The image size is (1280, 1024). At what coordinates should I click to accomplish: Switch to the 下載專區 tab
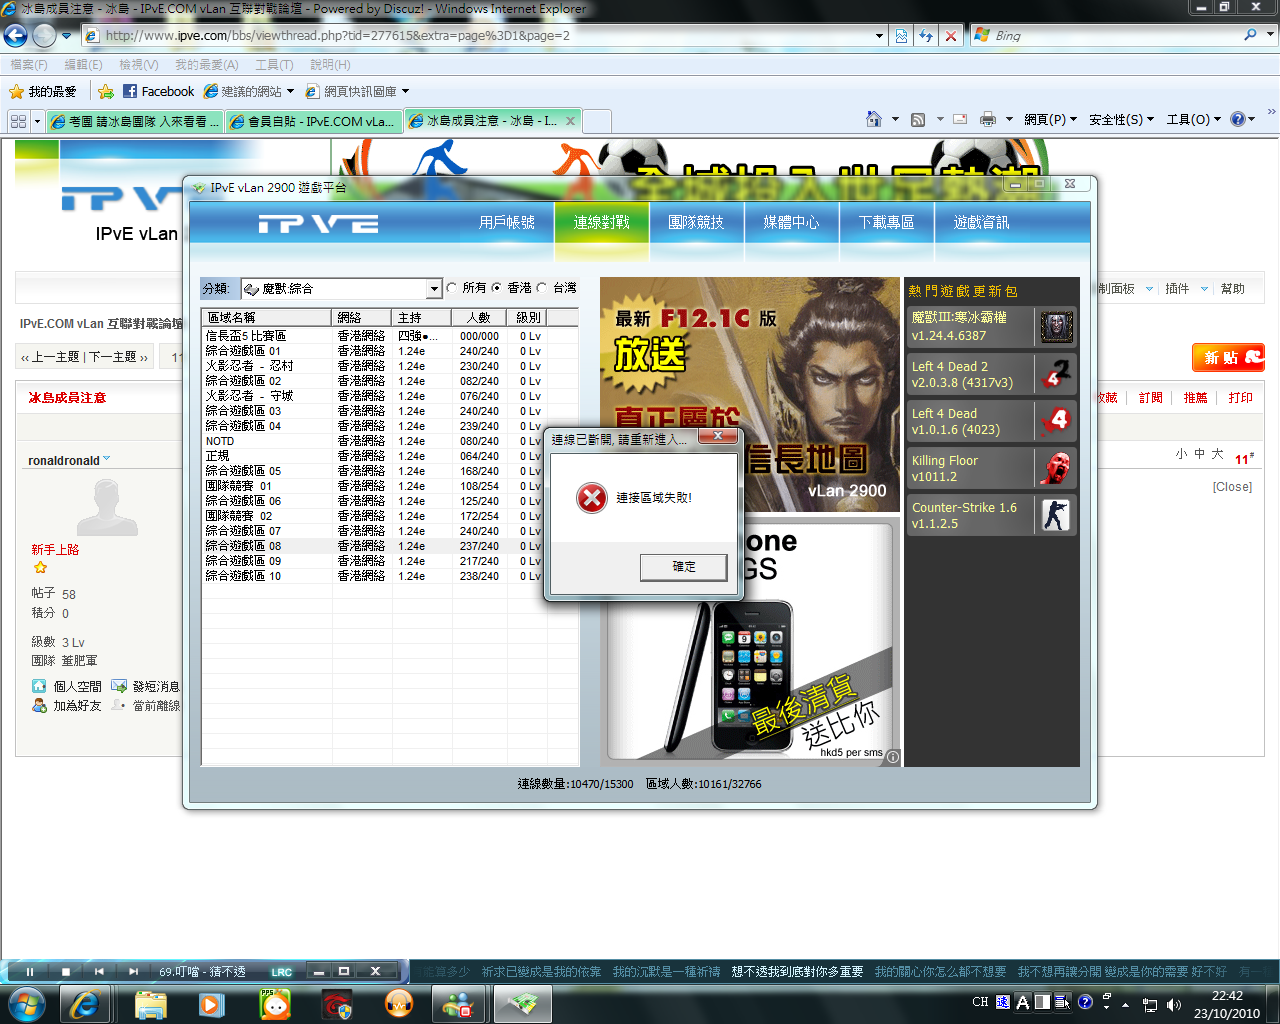pos(886,222)
